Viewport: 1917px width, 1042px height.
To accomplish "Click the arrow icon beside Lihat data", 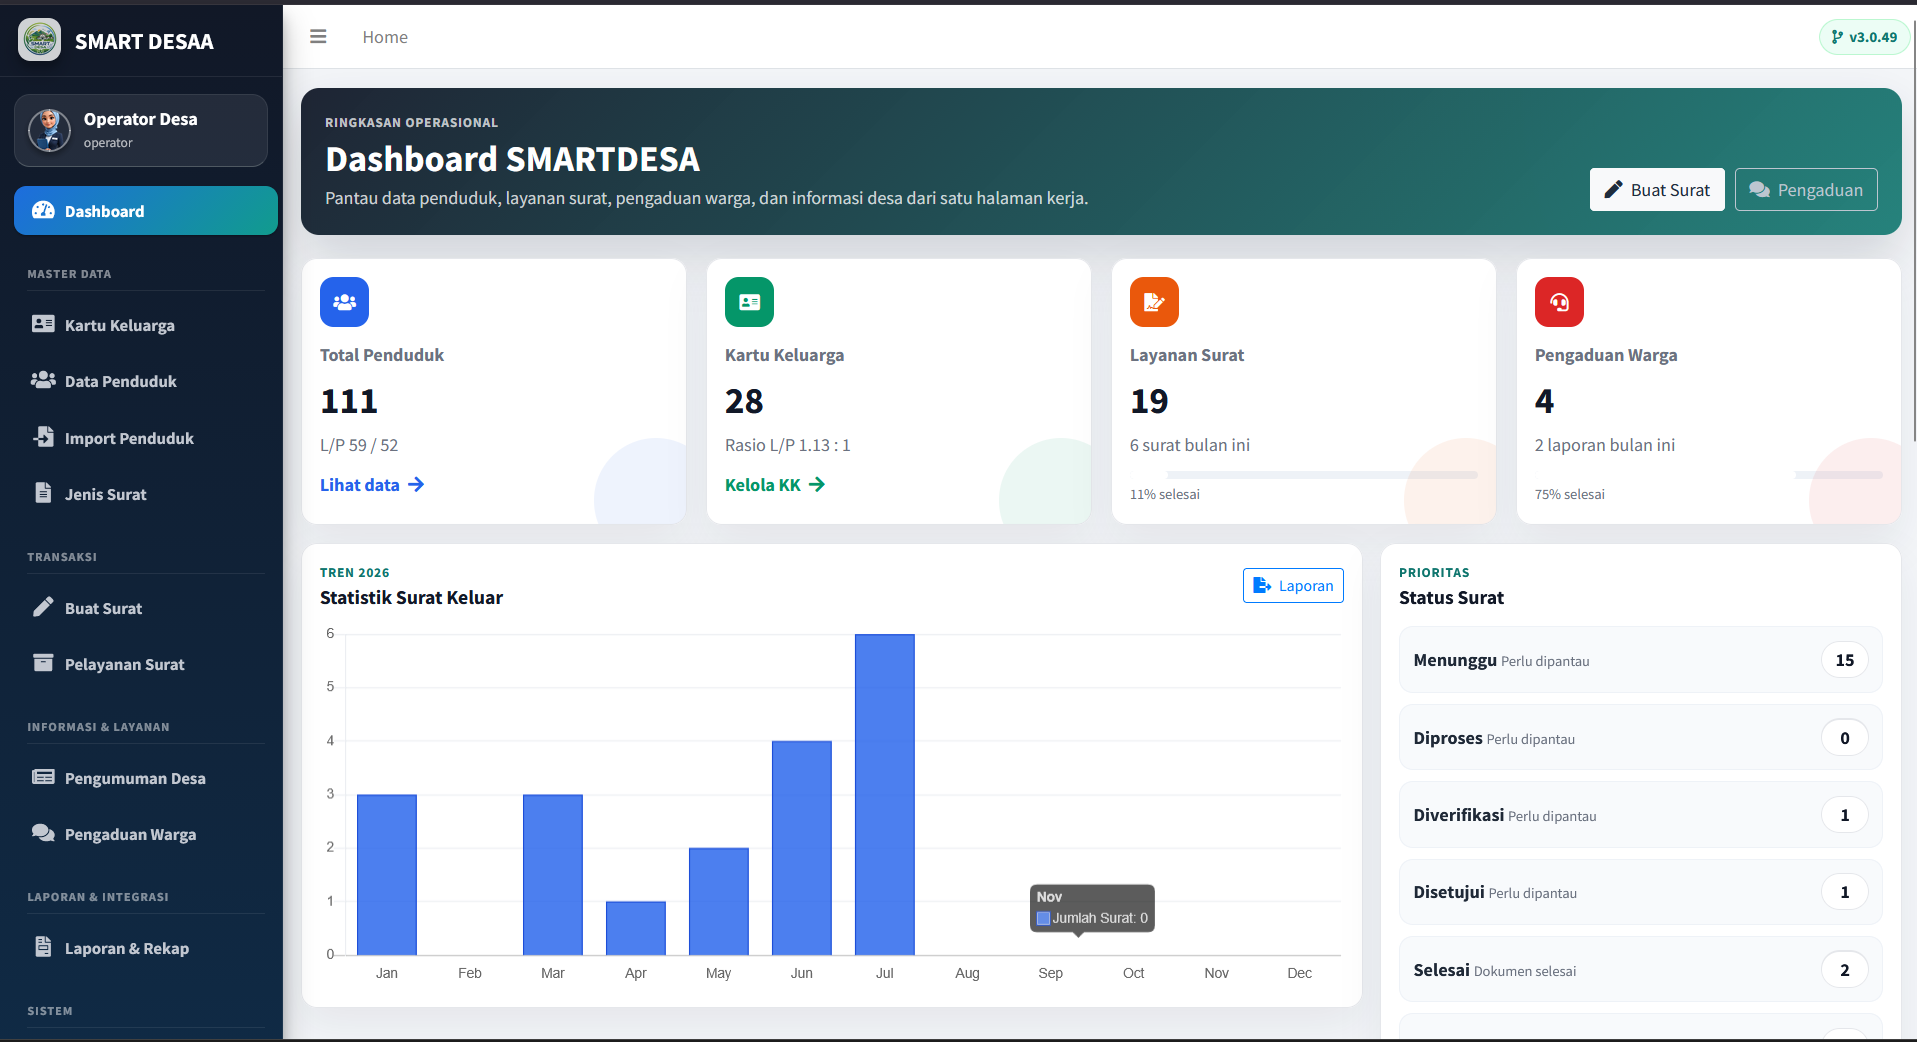I will tap(416, 484).
